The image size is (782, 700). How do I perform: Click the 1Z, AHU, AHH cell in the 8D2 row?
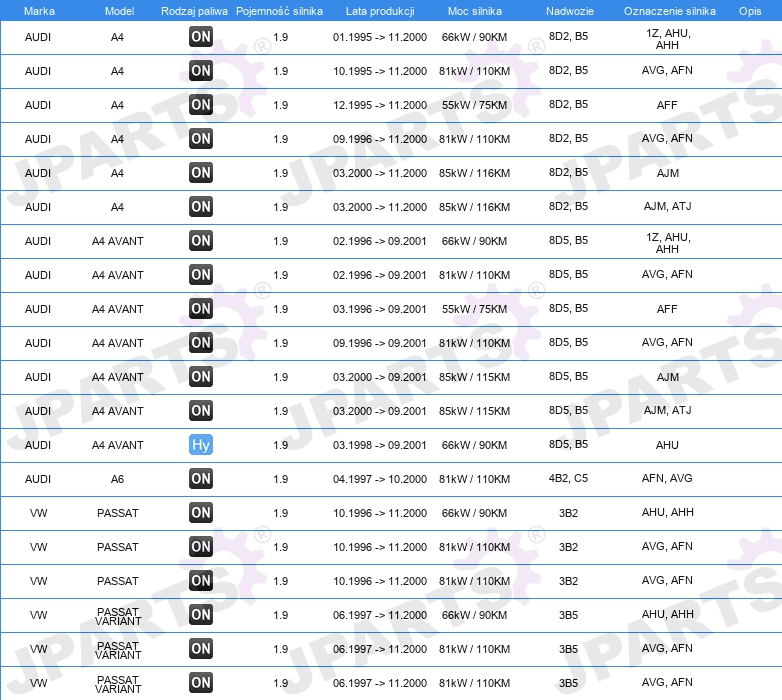point(668,39)
